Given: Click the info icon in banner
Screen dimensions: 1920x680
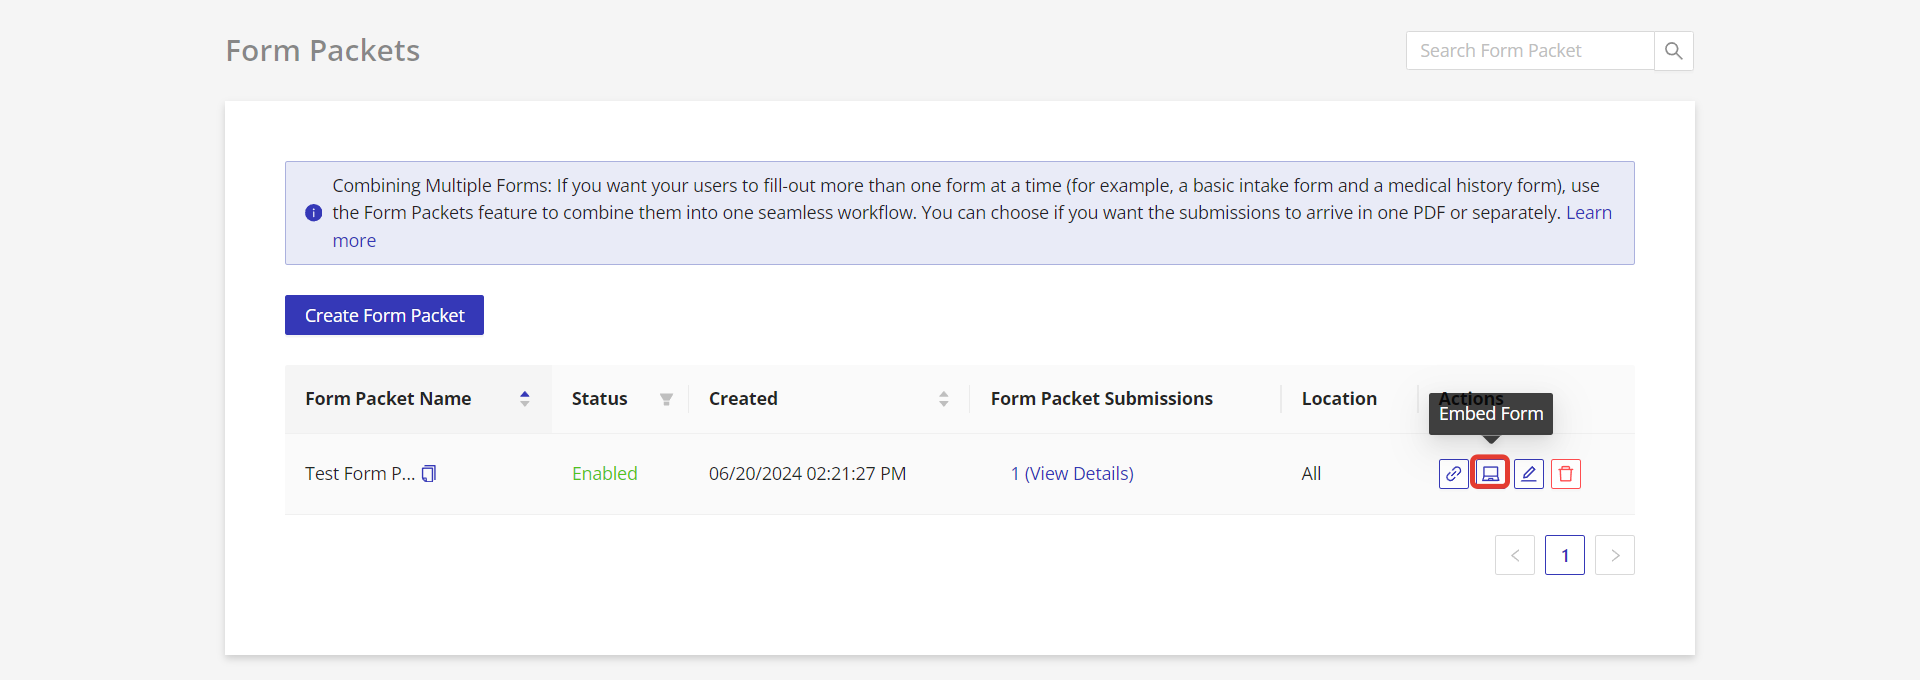Looking at the screenshot, I should [x=313, y=213].
